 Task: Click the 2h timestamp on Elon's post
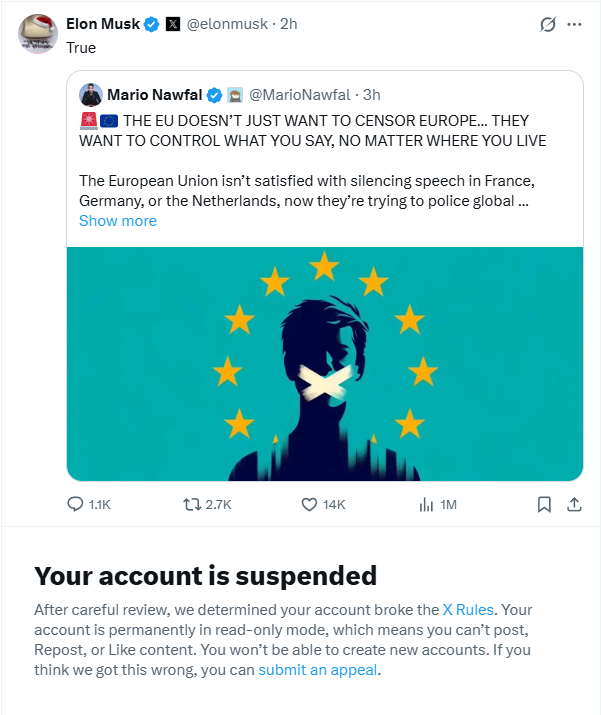coord(288,24)
